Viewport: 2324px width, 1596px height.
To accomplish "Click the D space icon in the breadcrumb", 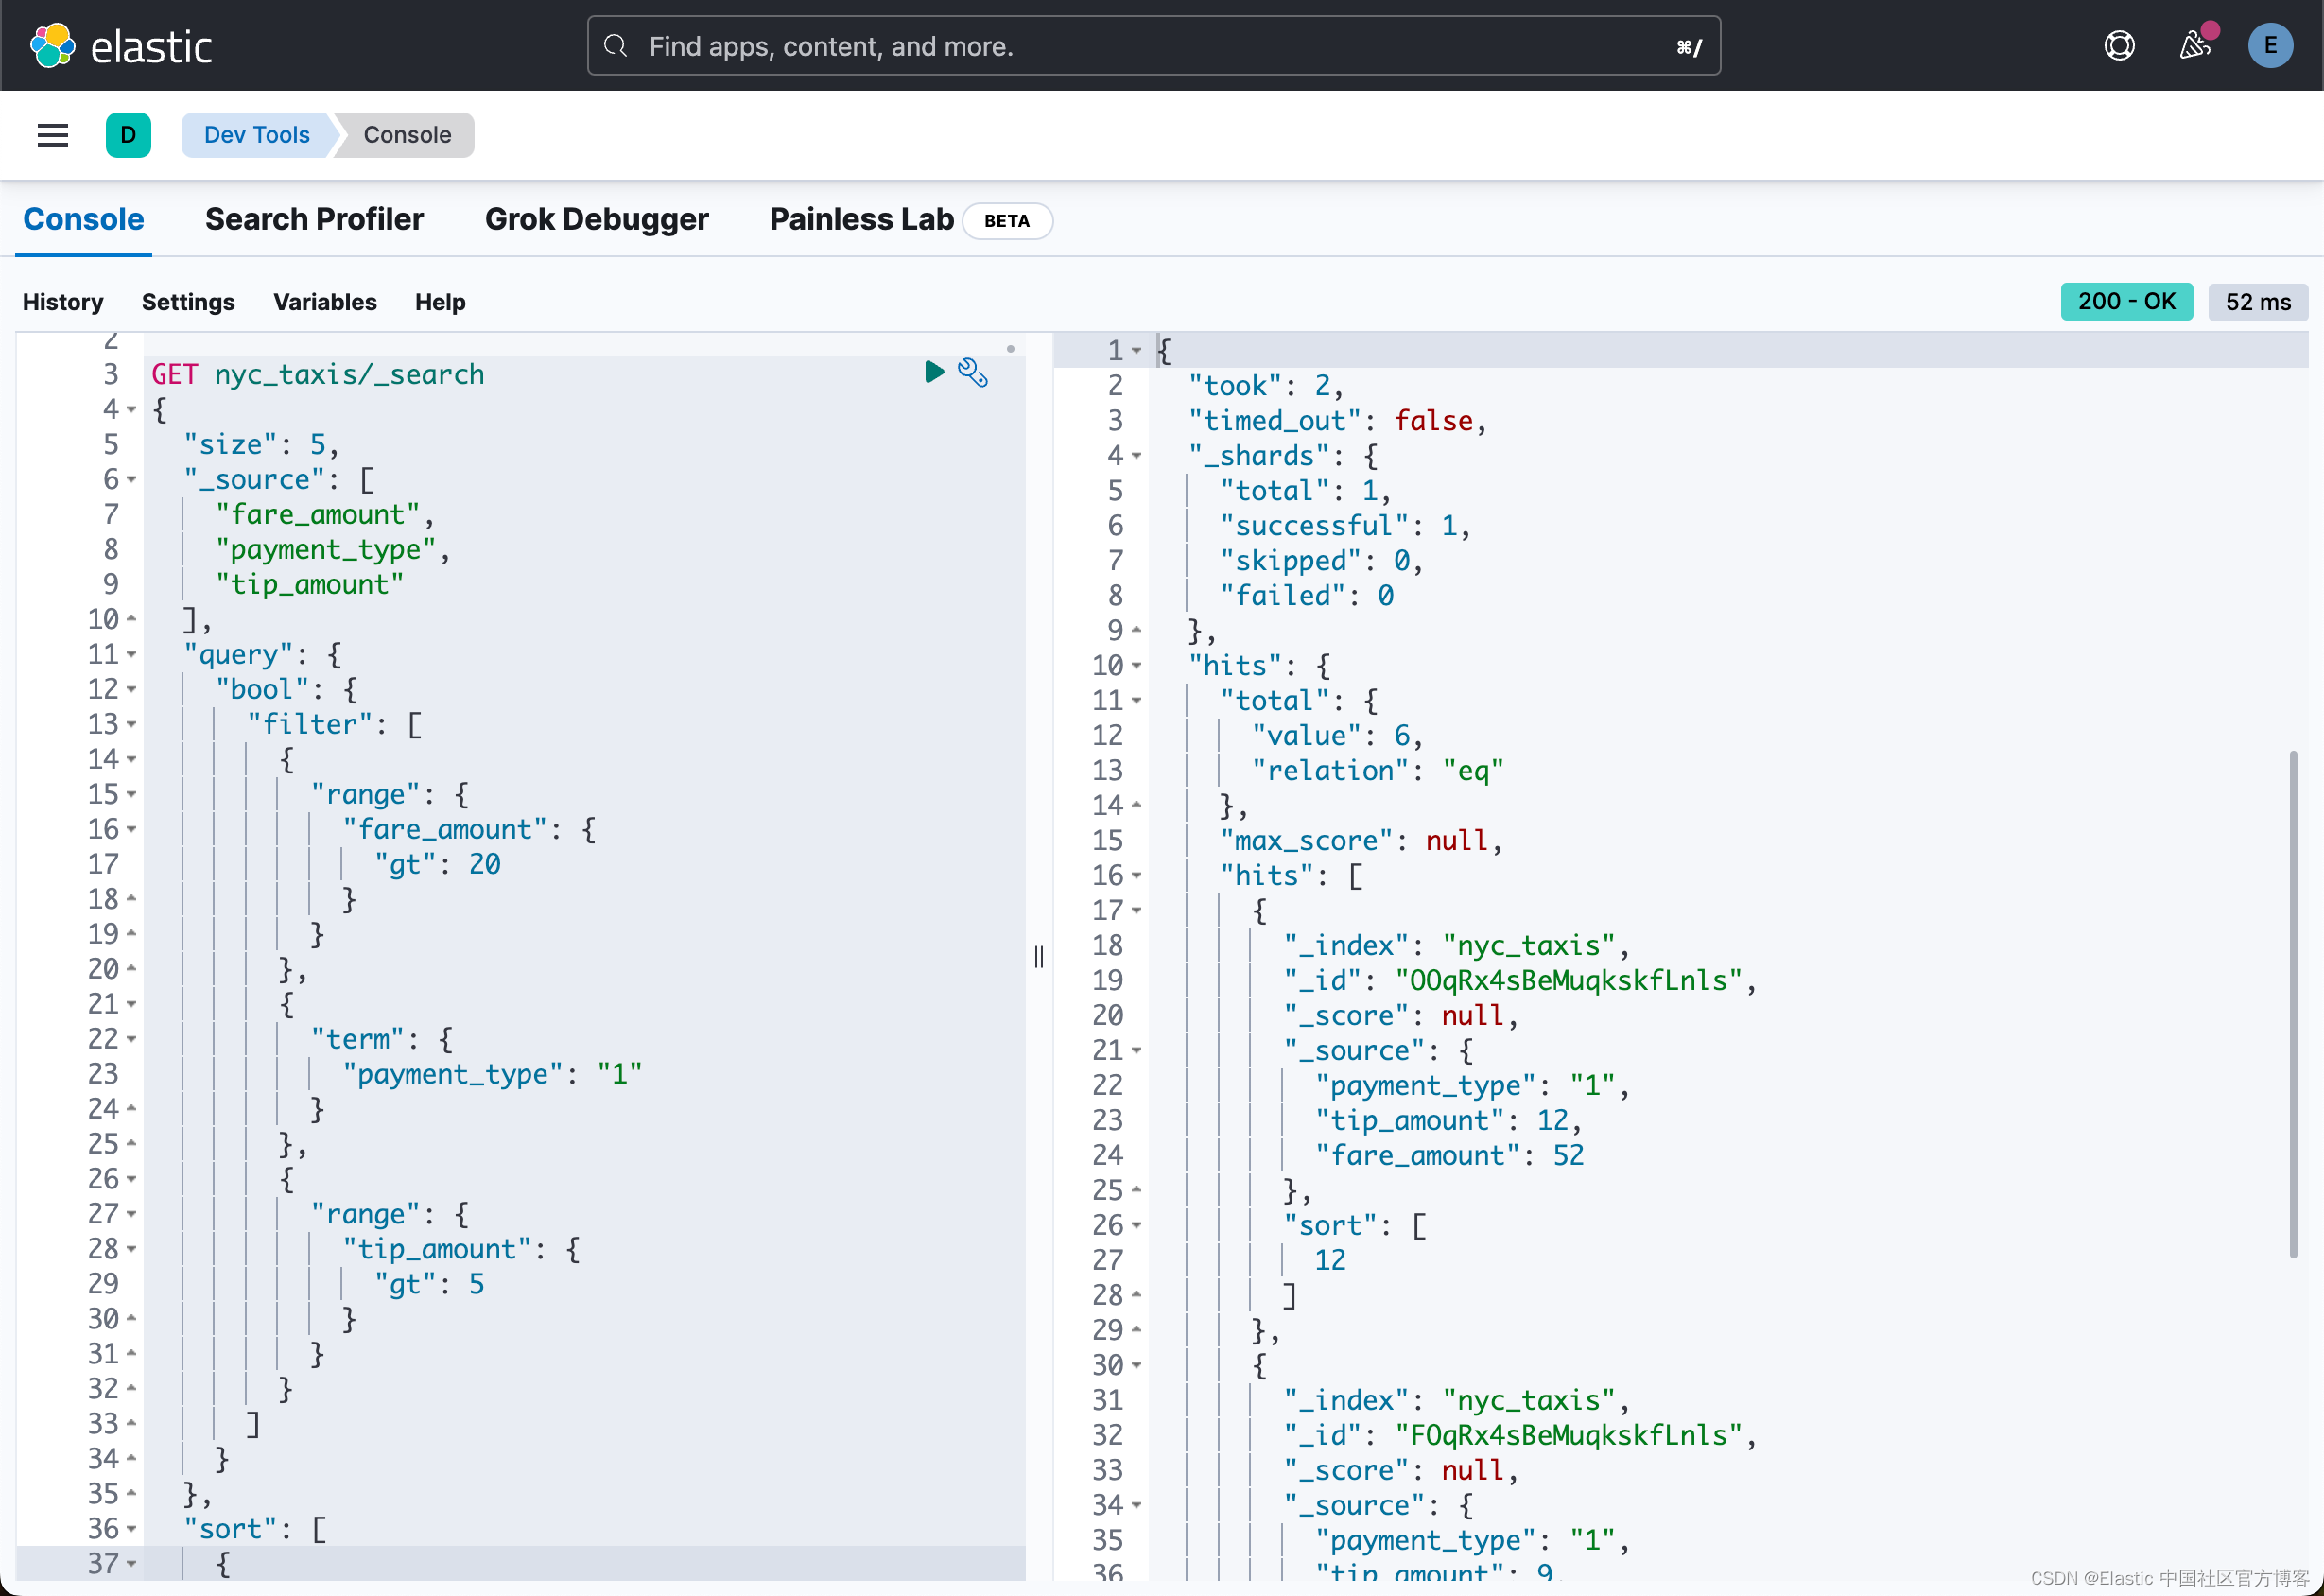I will pos(128,135).
